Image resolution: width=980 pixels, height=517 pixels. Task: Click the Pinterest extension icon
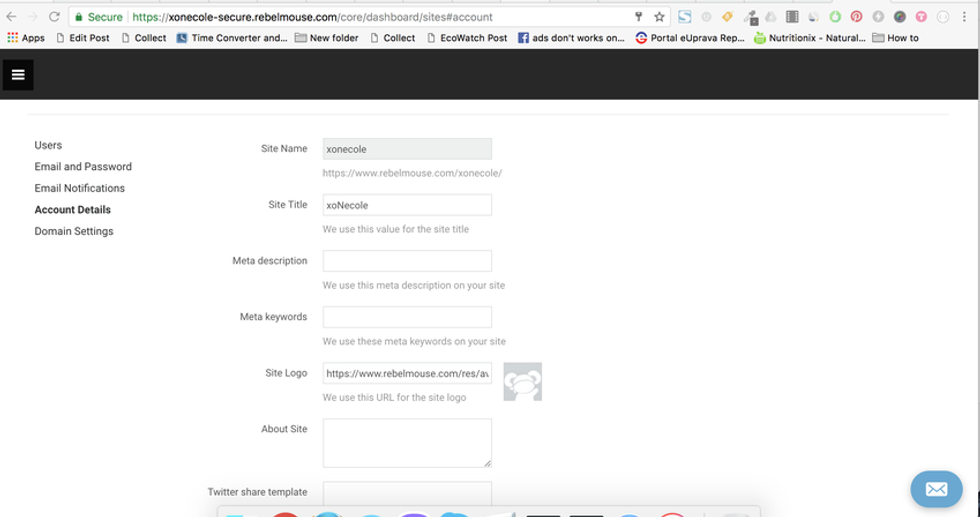[x=856, y=17]
